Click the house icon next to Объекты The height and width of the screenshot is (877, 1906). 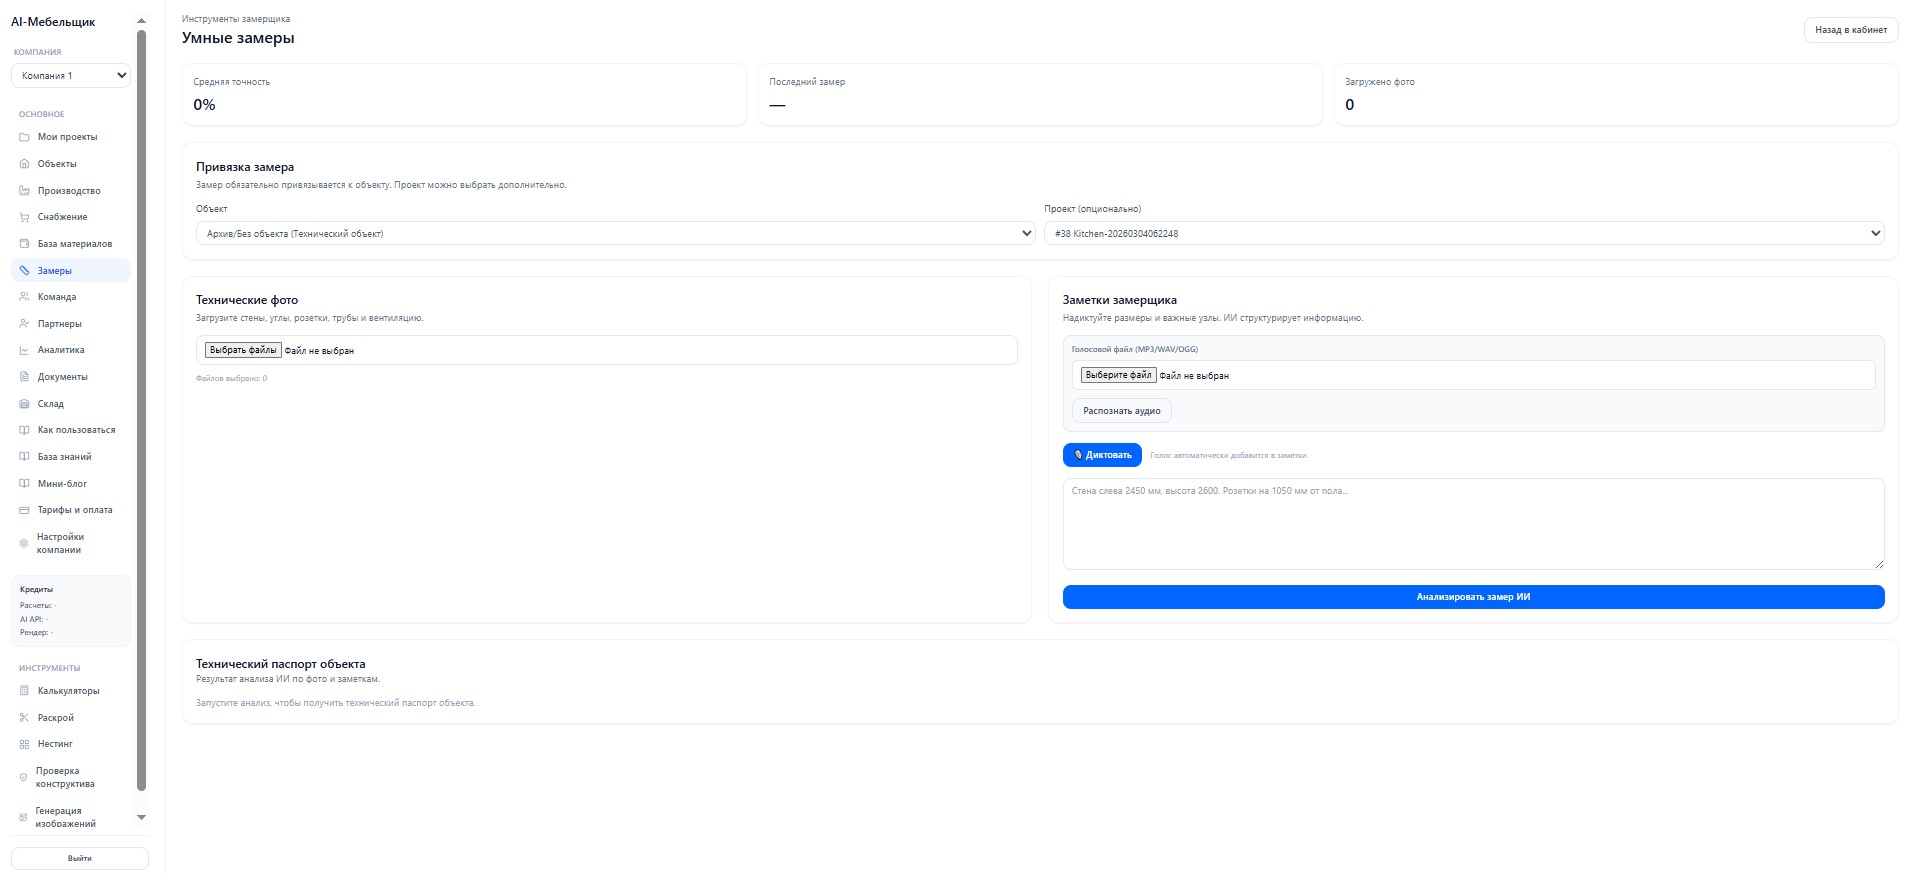click(x=24, y=164)
